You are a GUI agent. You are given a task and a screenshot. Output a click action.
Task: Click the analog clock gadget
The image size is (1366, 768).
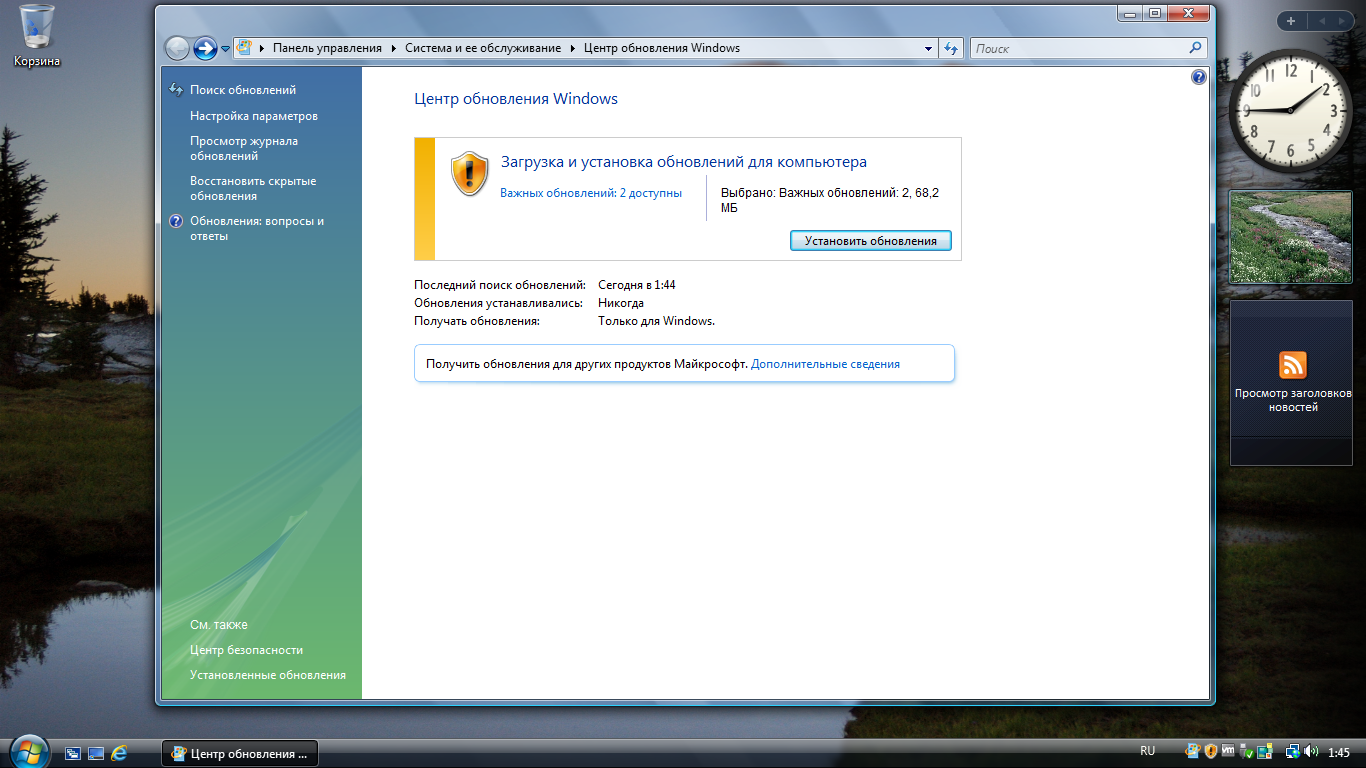pyautogui.click(x=1291, y=111)
